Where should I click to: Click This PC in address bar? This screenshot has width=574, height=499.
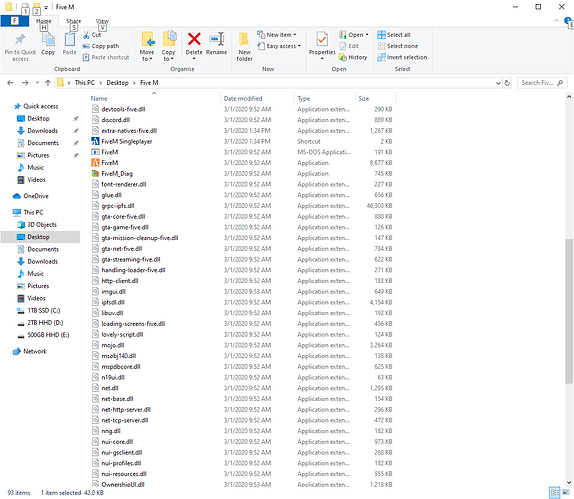(85, 83)
